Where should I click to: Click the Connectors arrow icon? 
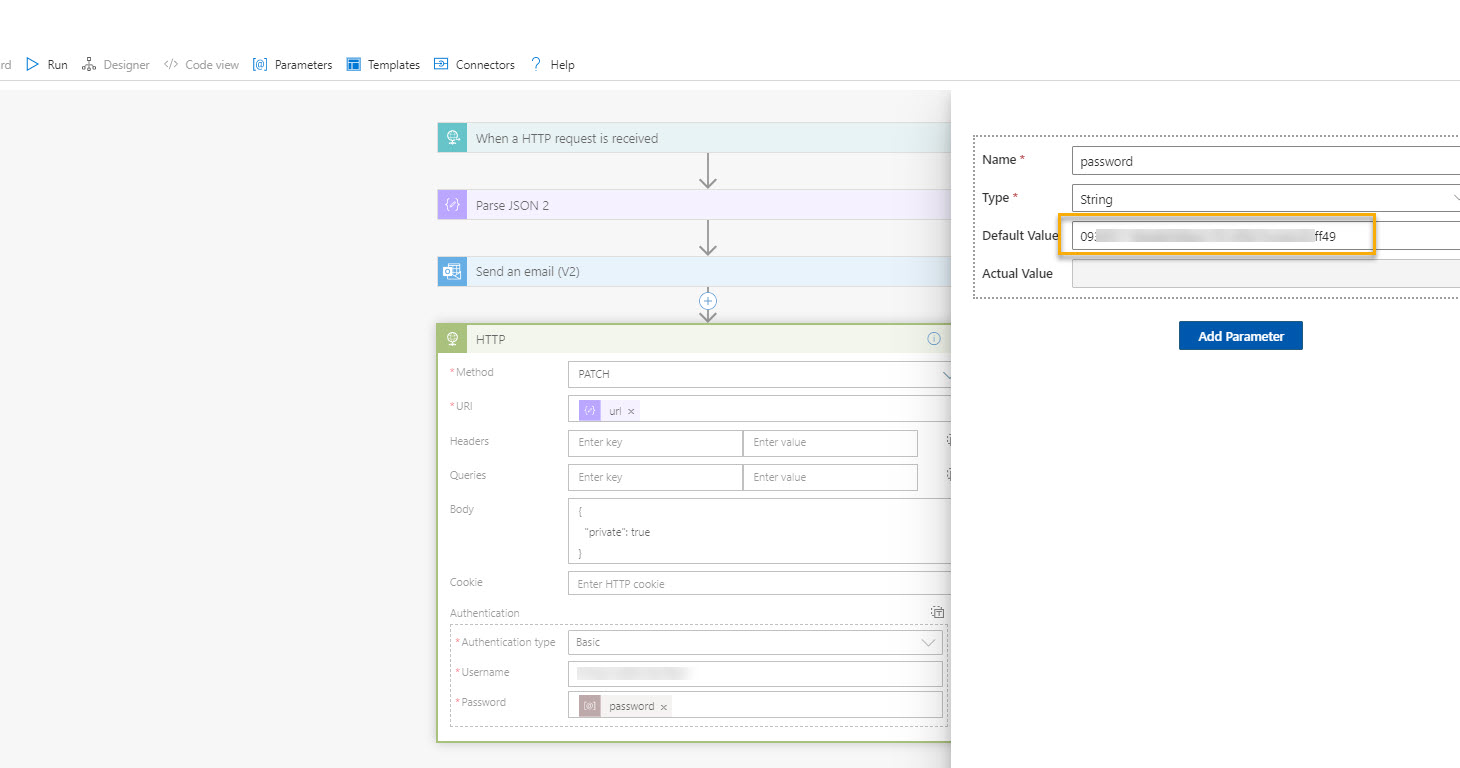pos(441,64)
